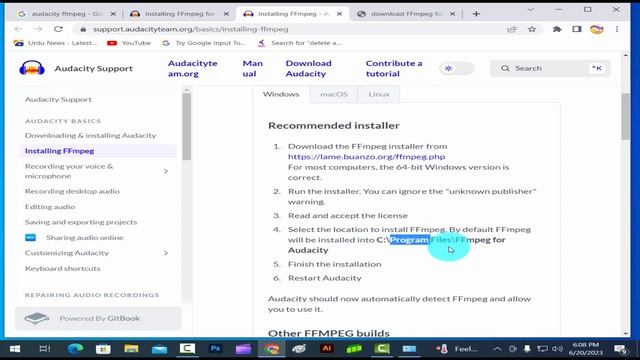Open the extensions puzzle icon
This screenshot has height=360, width=640.
[x=557, y=29]
